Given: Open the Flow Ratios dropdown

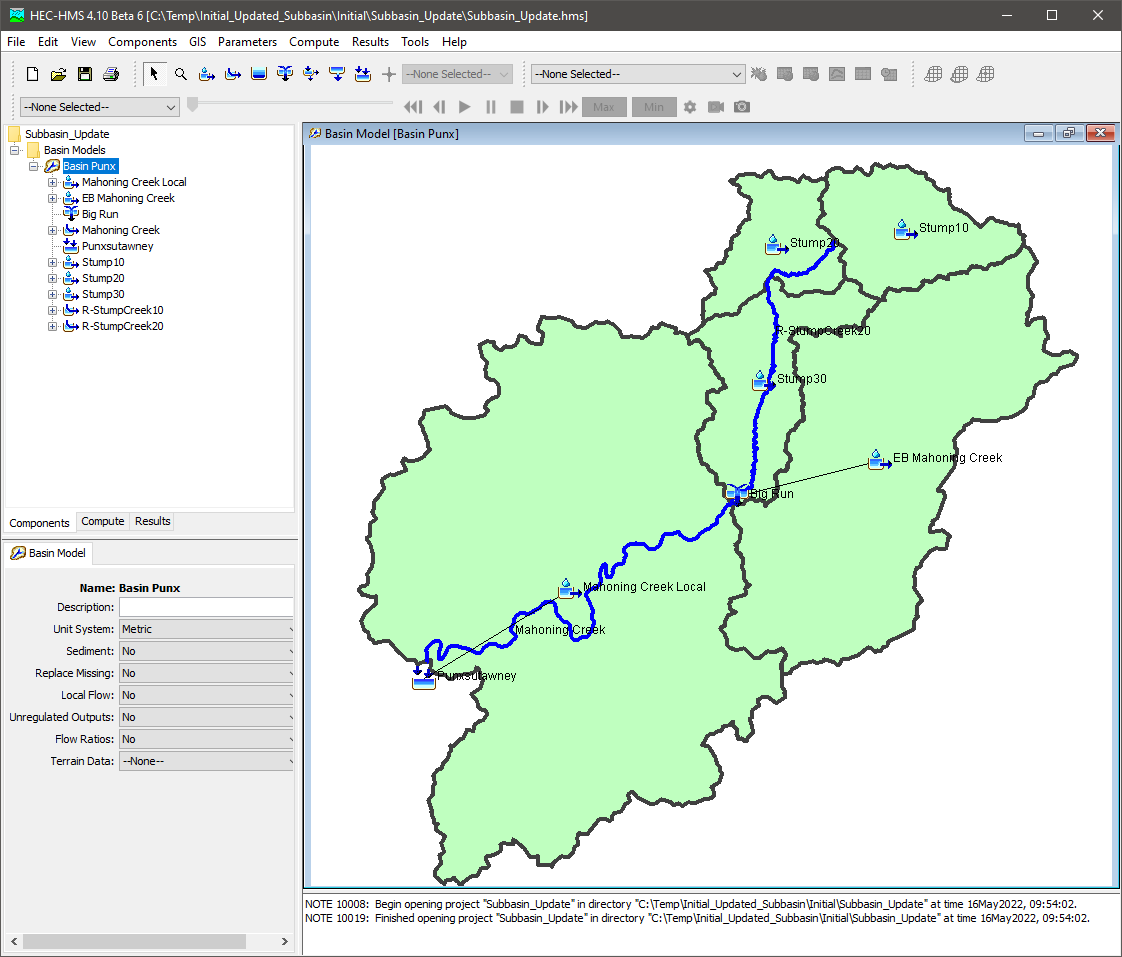Looking at the screenshot, I should [x=206, y=739].
